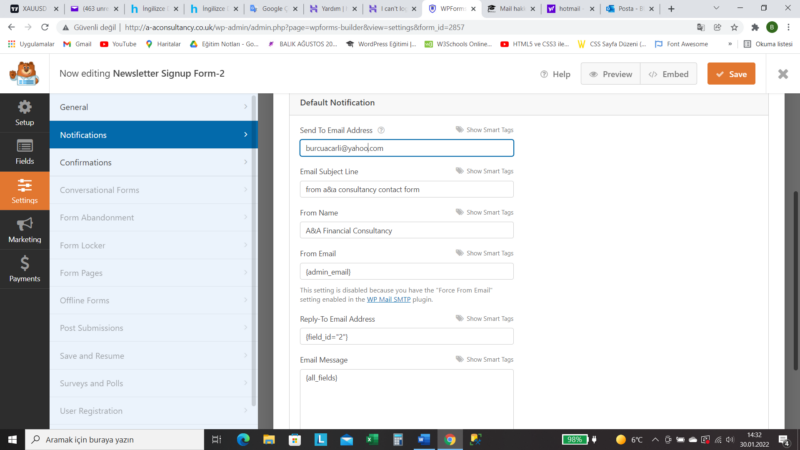
Task: Open Microsoft Edge from the taskbar
Action: (242, 439)
